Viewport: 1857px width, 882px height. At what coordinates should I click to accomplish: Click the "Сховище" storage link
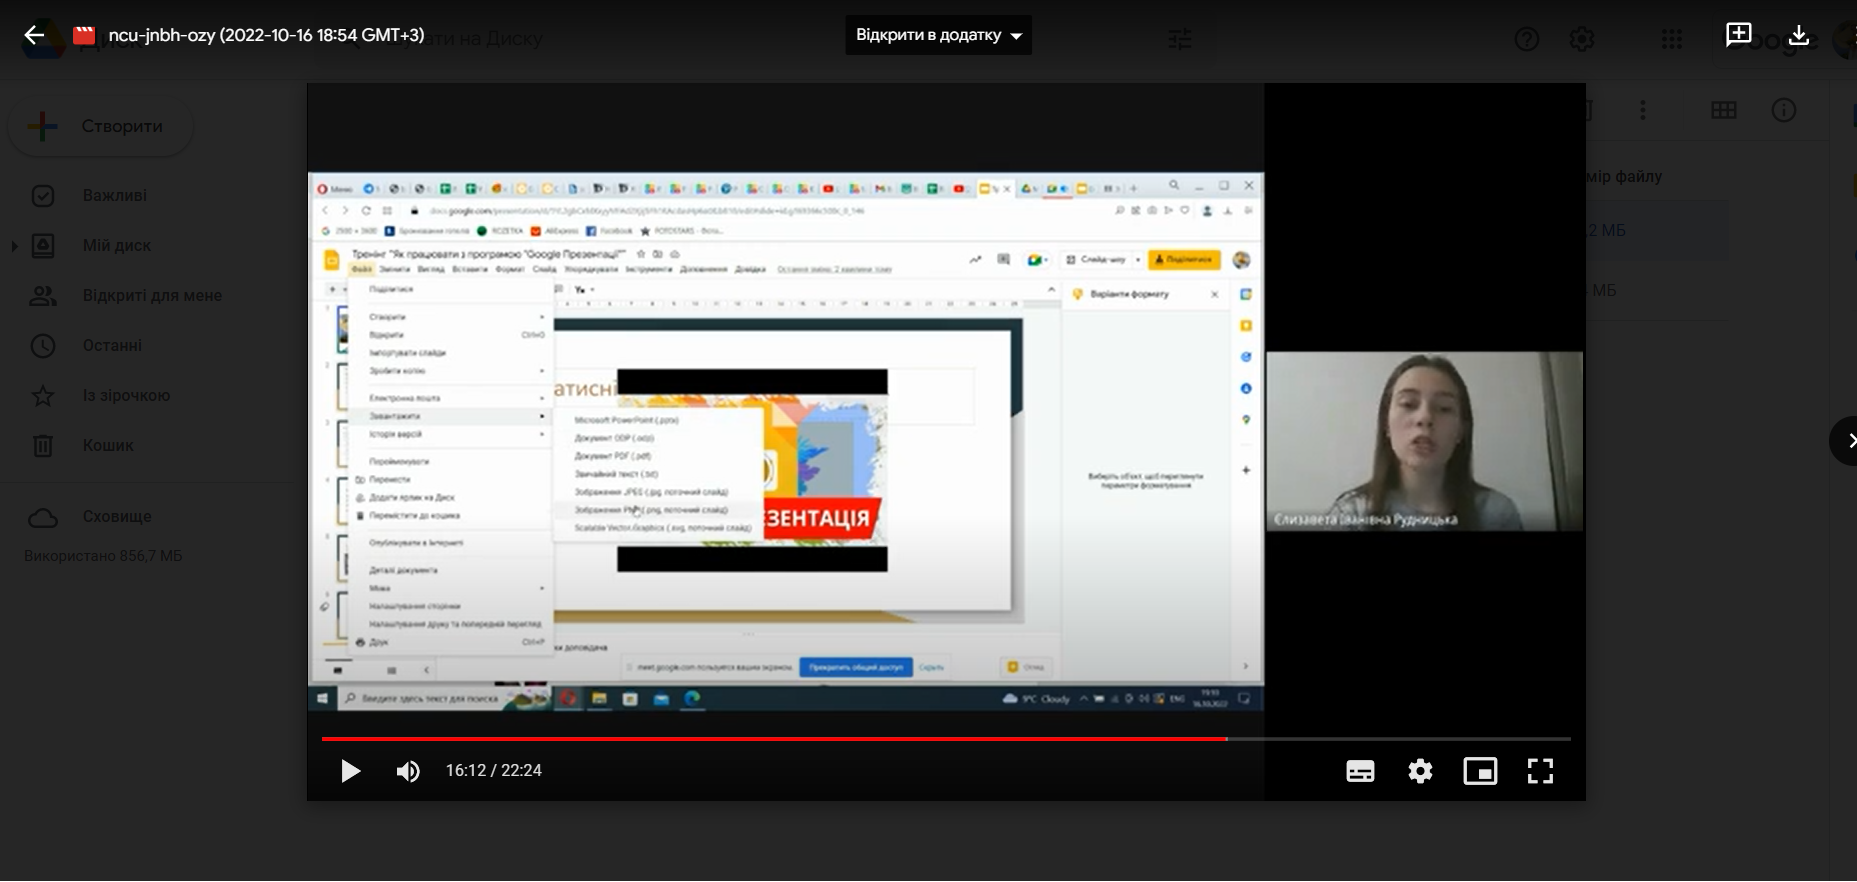(117, 517)
